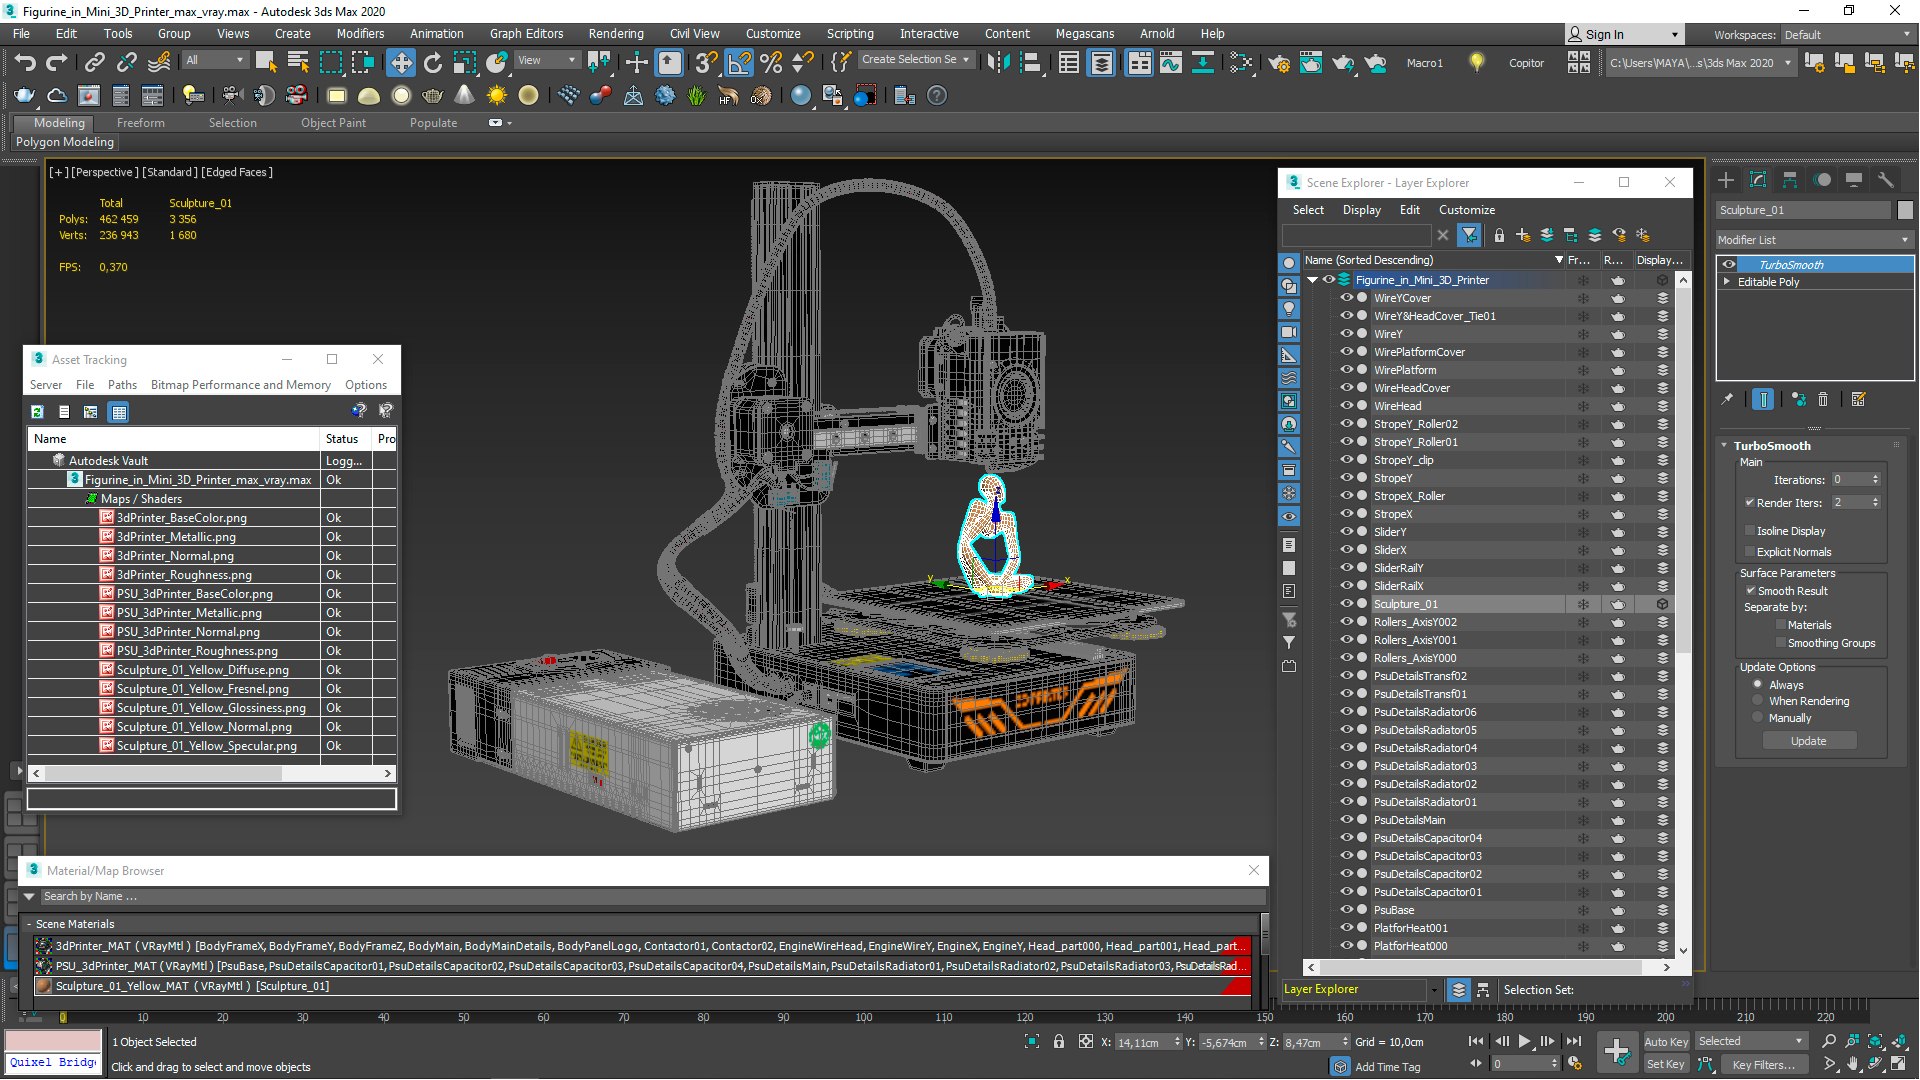The width and height of the screenshot is (1920, 1080).
Task: Toggle the Angle Snap tool
Action: pyautogui.click(x=739, y=62)
